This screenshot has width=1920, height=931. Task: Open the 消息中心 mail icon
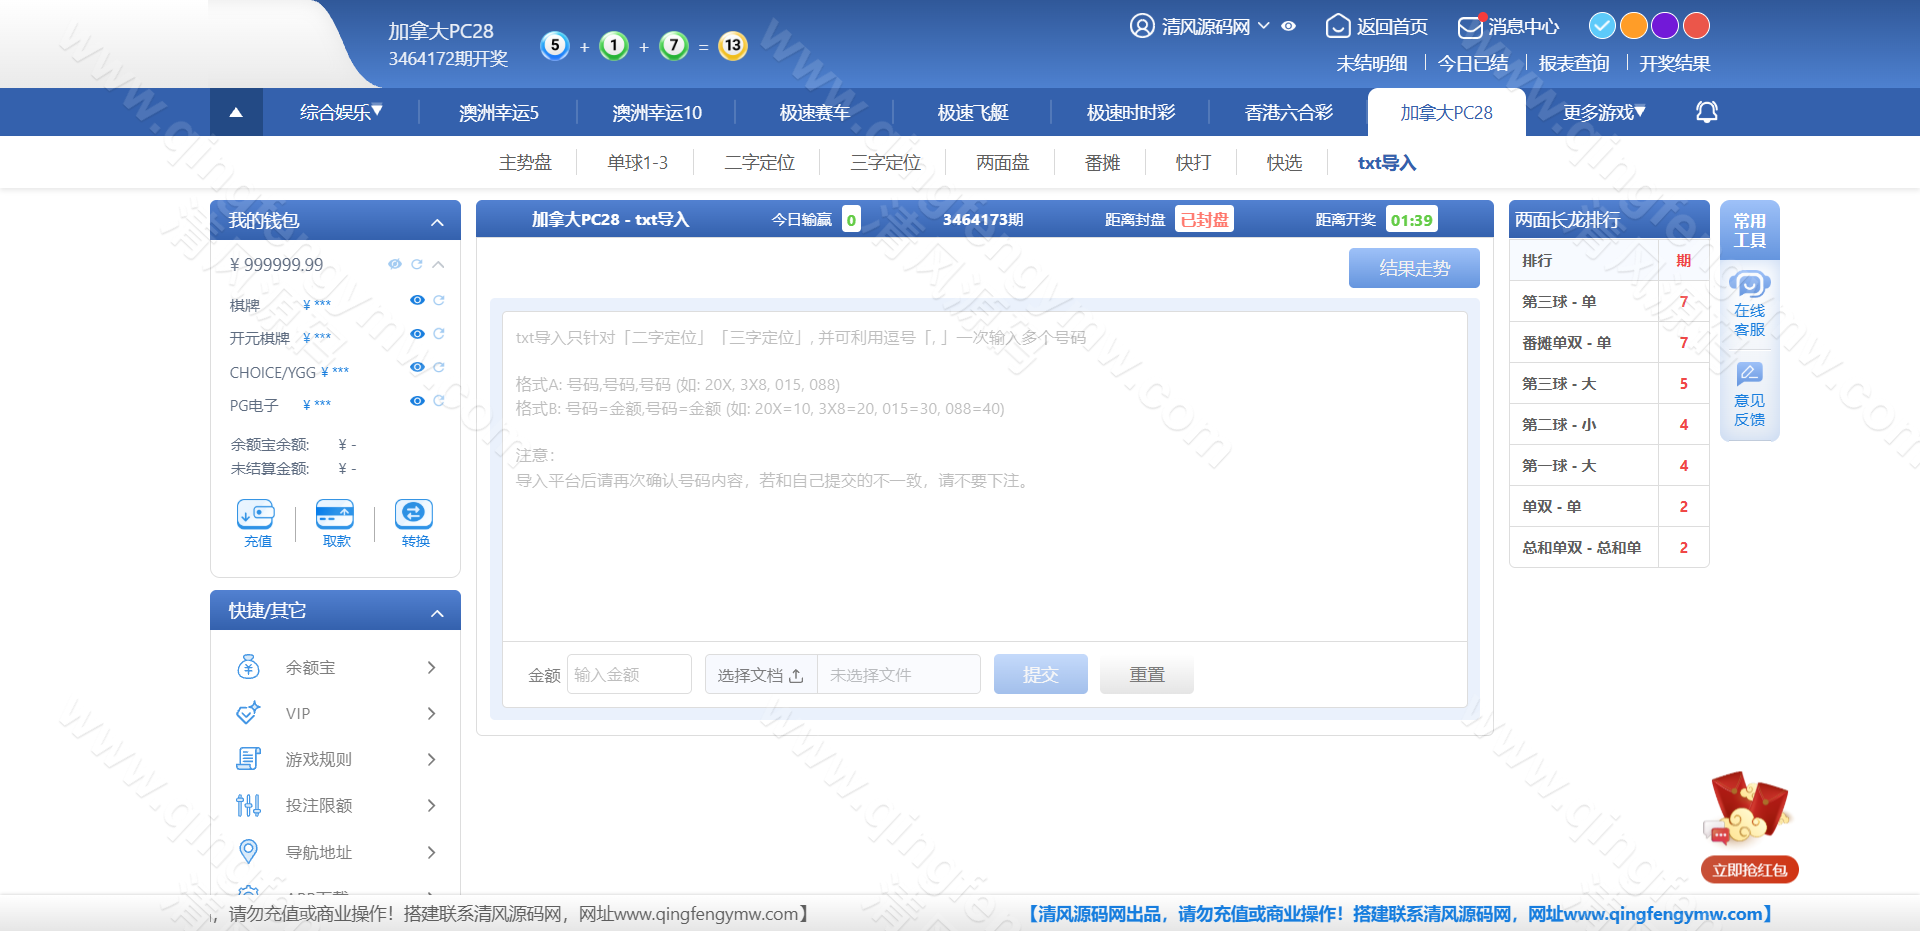1470,26
